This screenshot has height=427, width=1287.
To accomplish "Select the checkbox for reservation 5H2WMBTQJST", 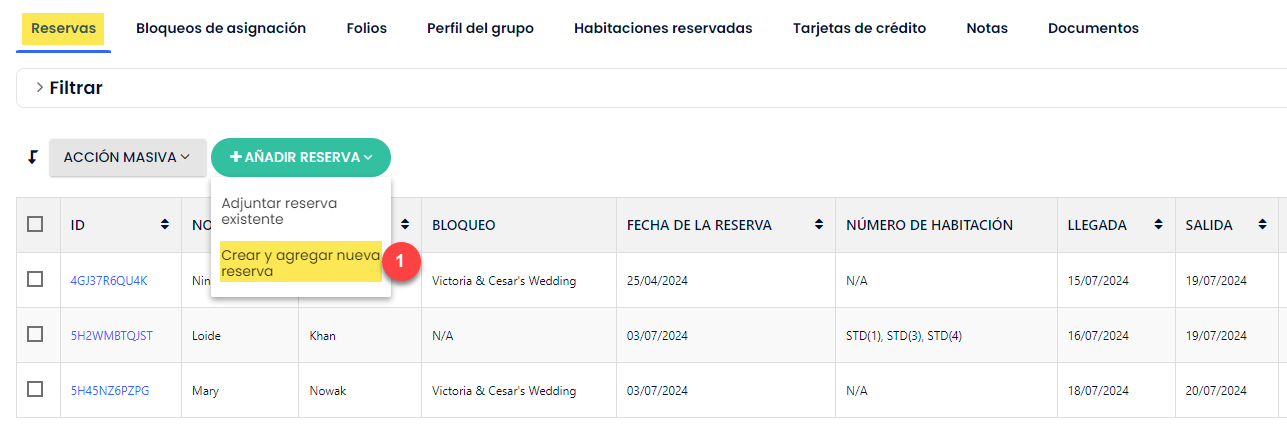I will coord(35,335).
